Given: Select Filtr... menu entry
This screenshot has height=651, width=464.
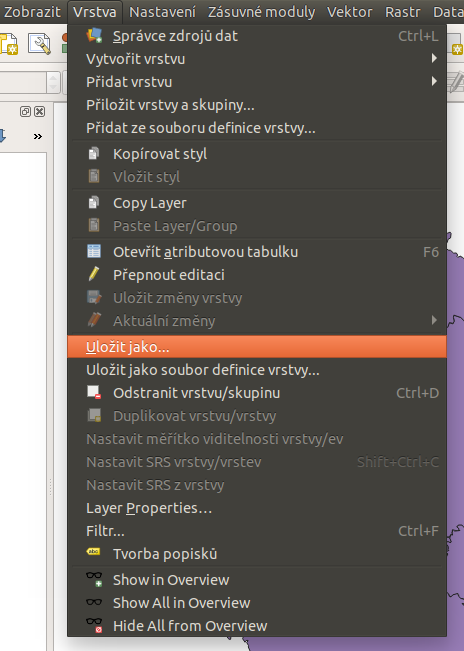Looking at the screenshot, I should click(x=257, y=531).
